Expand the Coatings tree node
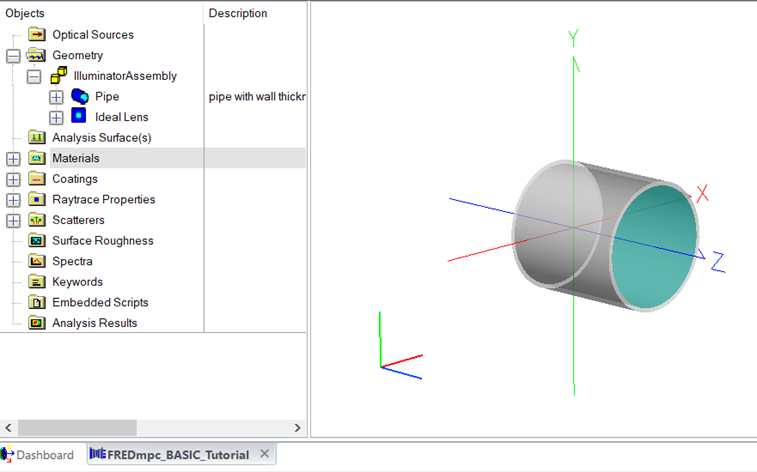This screenshot has height=472, width=757. (x=13, y=179)
